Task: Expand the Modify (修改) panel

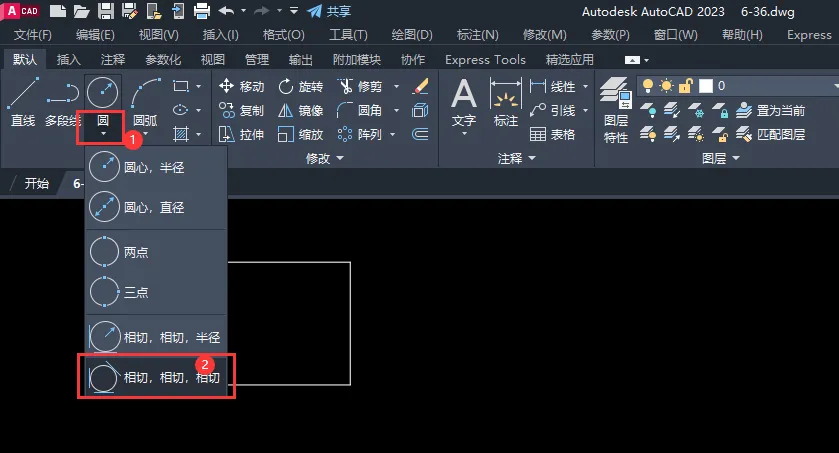Action: pyautogui.click(x=324, y=158)
